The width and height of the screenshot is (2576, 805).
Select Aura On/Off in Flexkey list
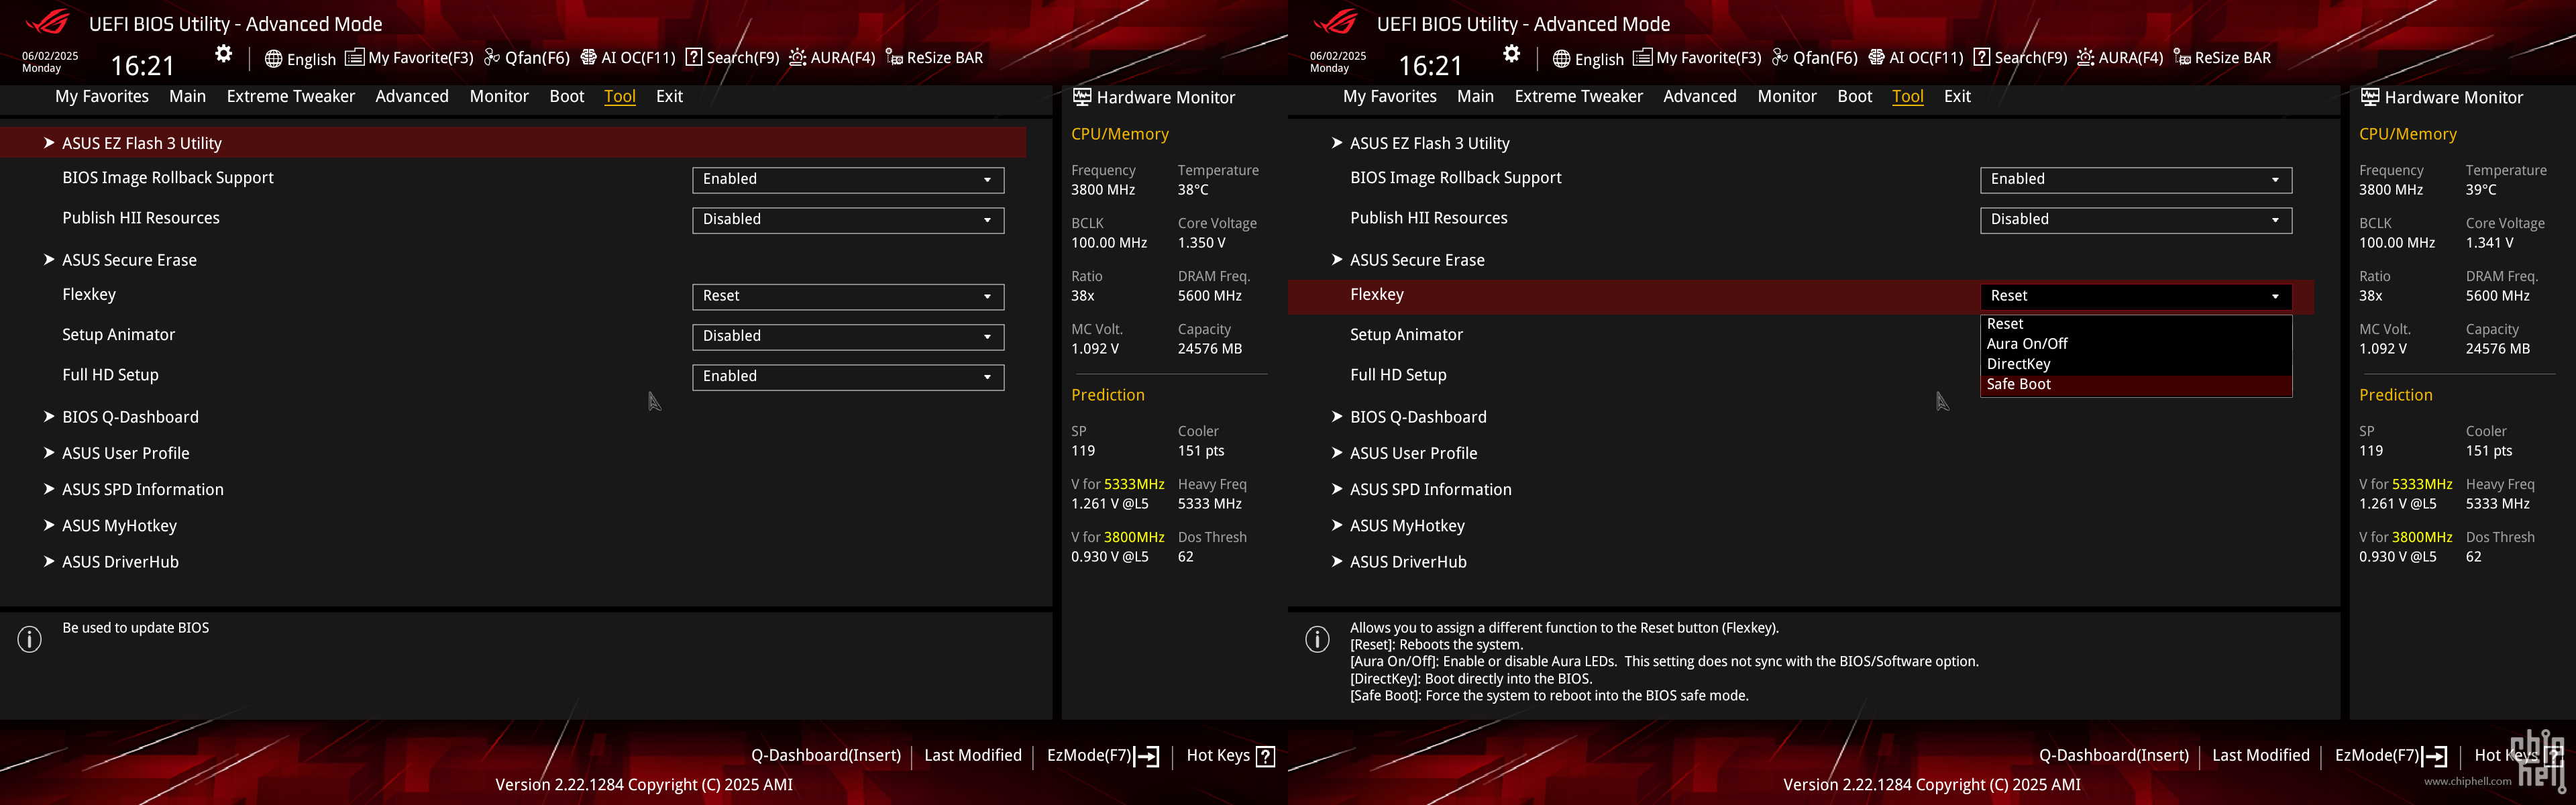(2136, 344)
